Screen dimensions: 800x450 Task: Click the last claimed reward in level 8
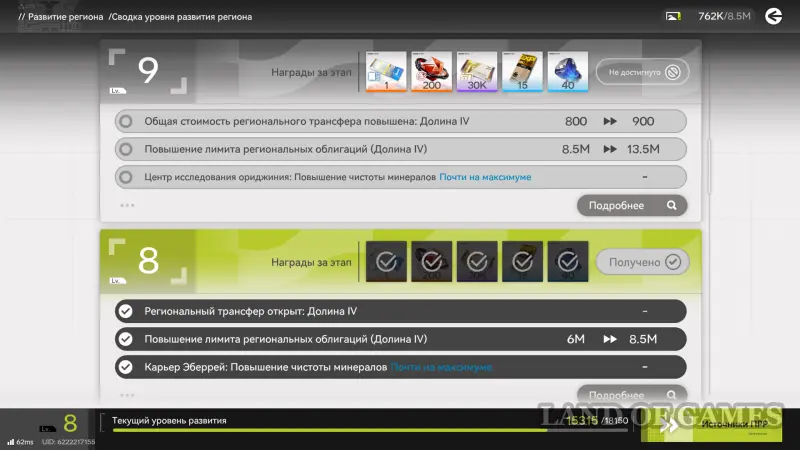pyautogui.click(x=566, y=262)
